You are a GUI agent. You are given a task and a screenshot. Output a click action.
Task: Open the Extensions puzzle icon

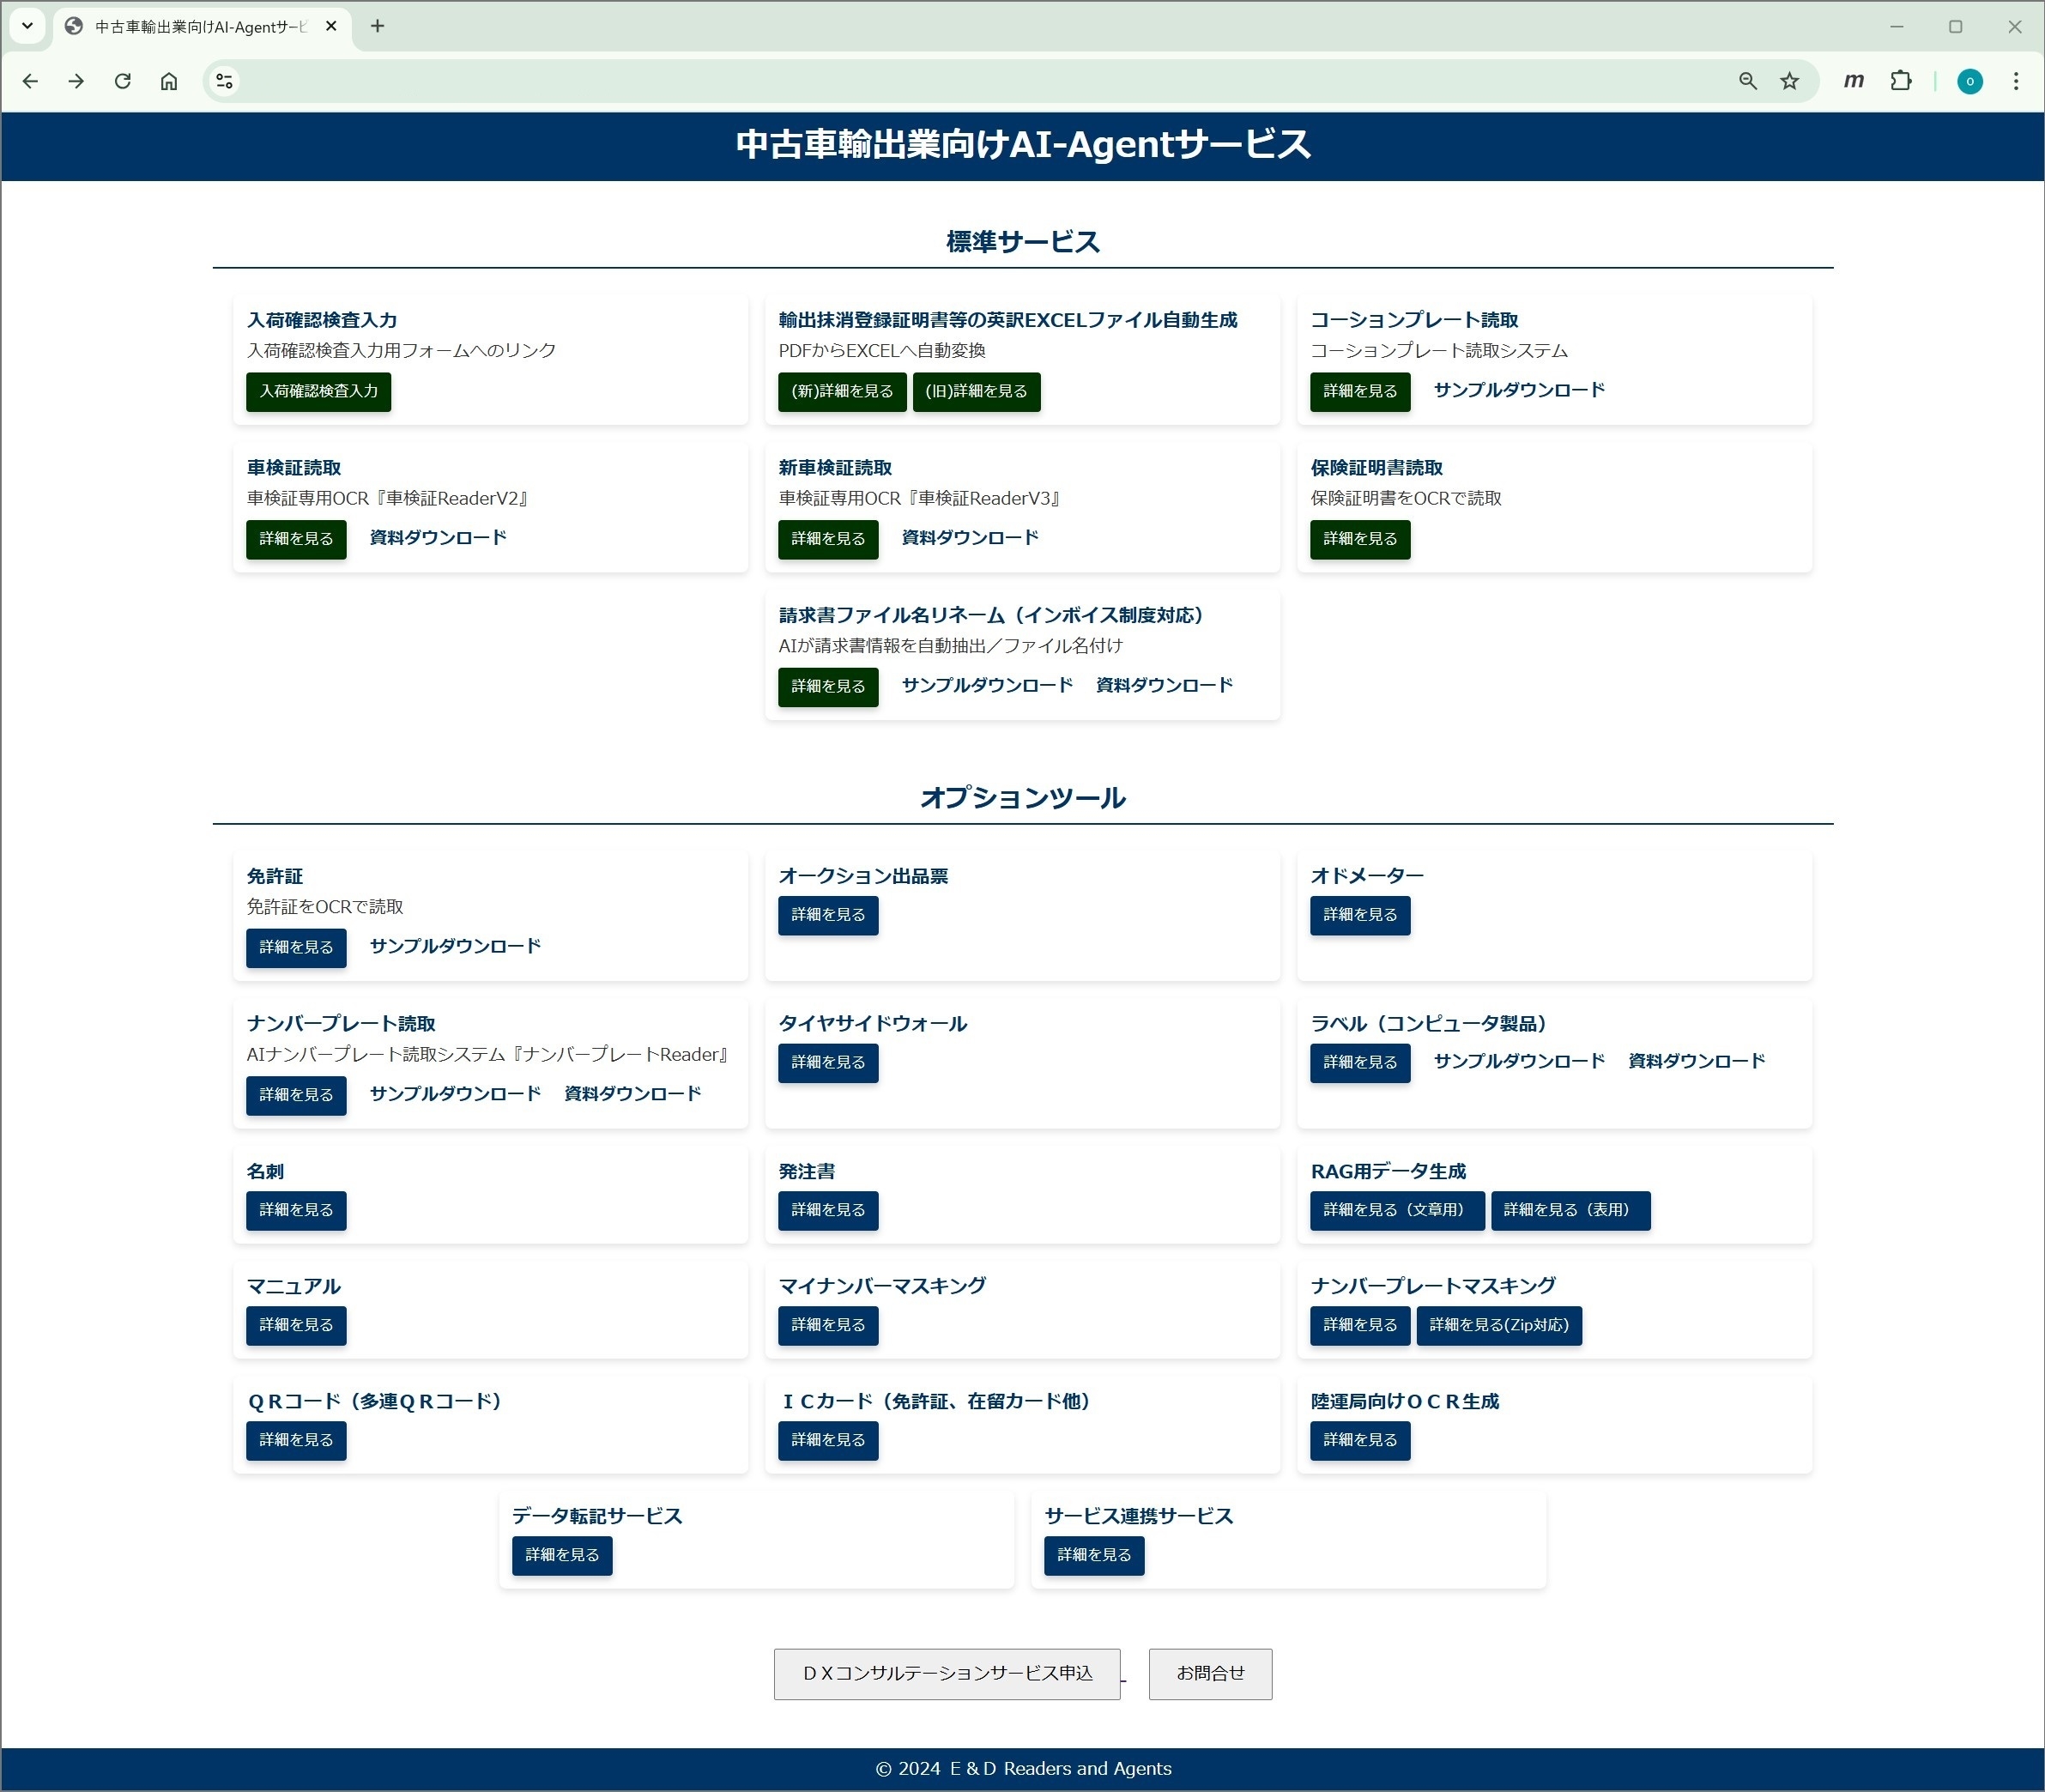click(1900, 81)
